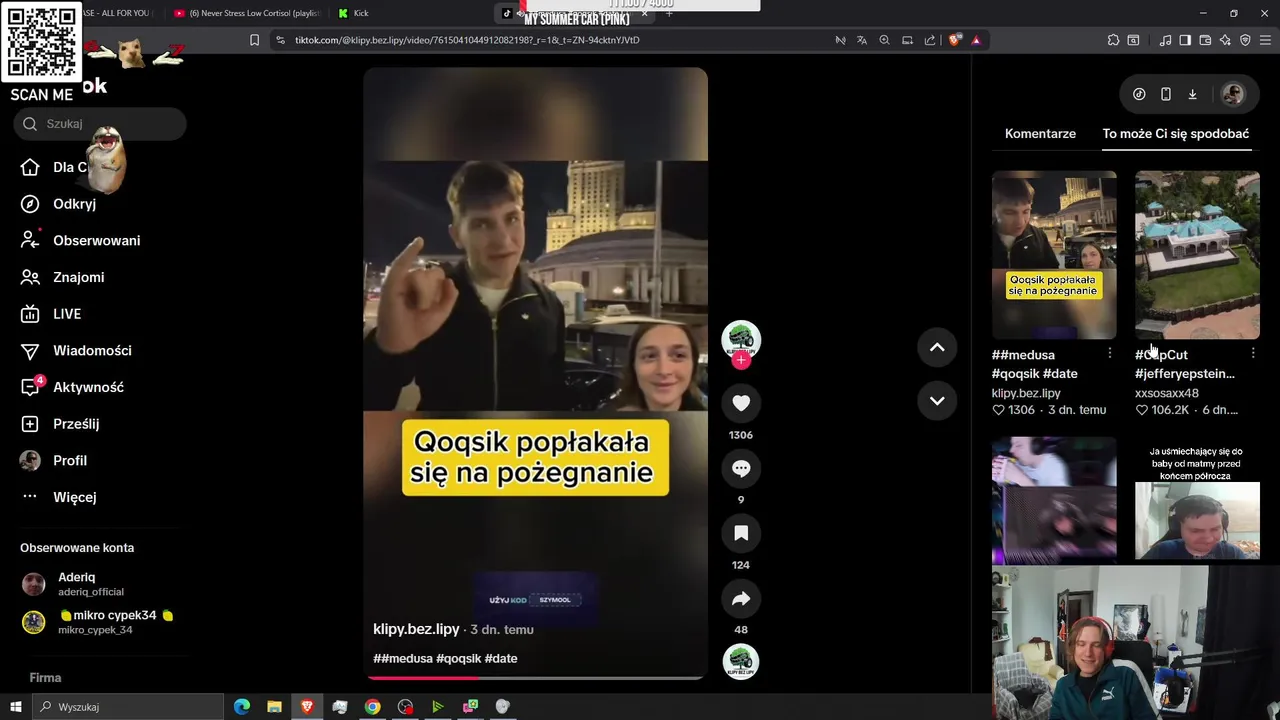Open the klipy.bez.lipy profile avatar beside the video

741,339
